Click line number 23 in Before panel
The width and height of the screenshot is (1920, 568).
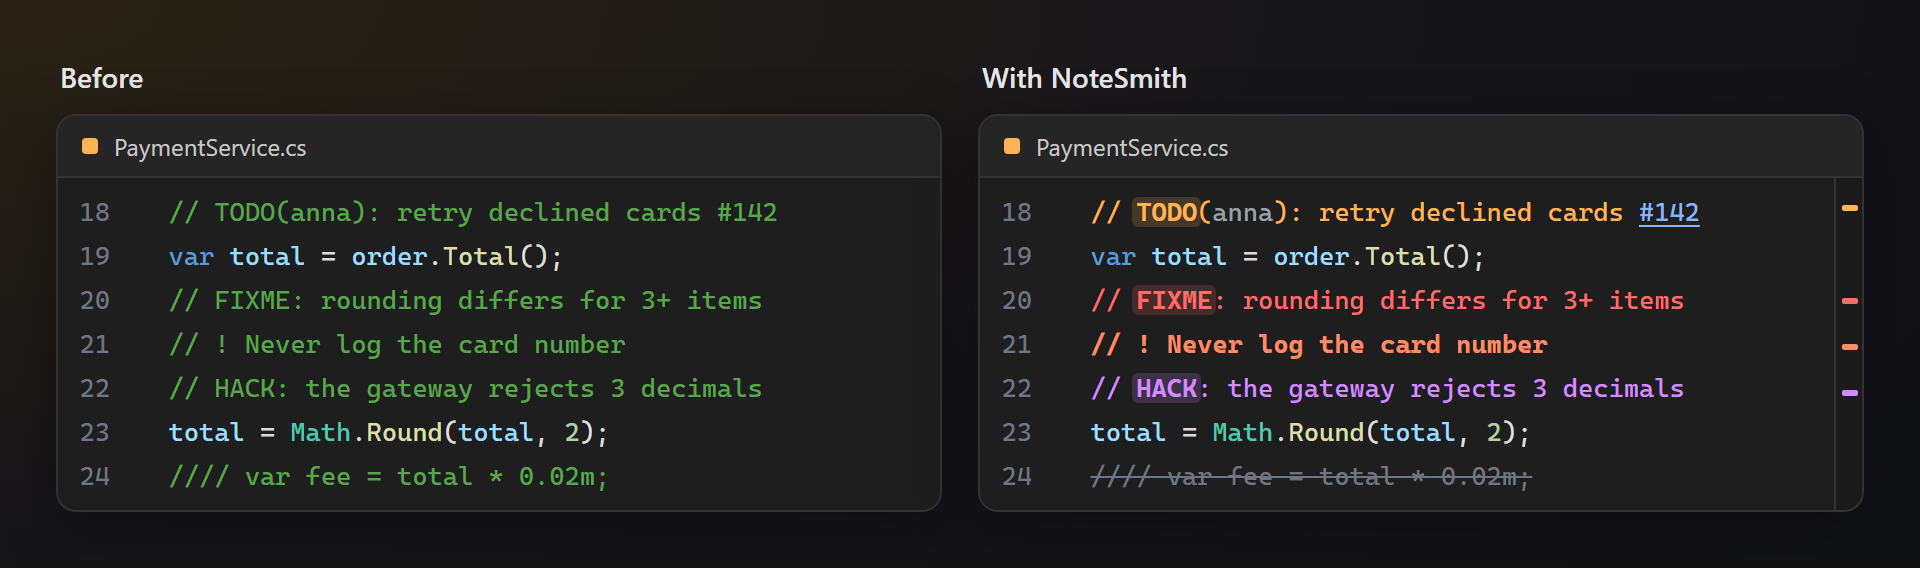click(x=95, y=433)
